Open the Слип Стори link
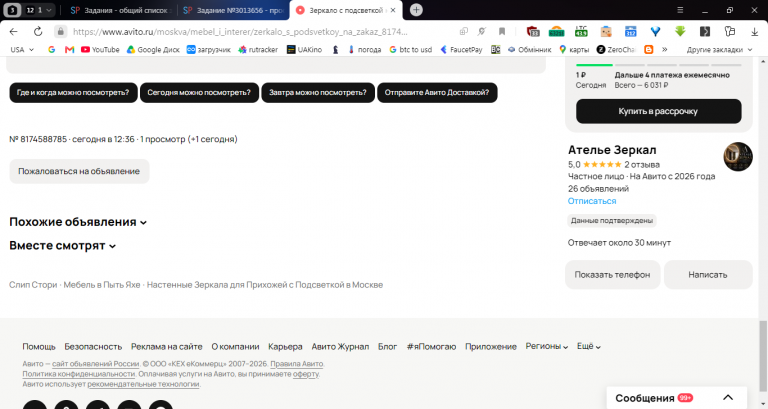This screenshot has width=768, height=409. 33,285
